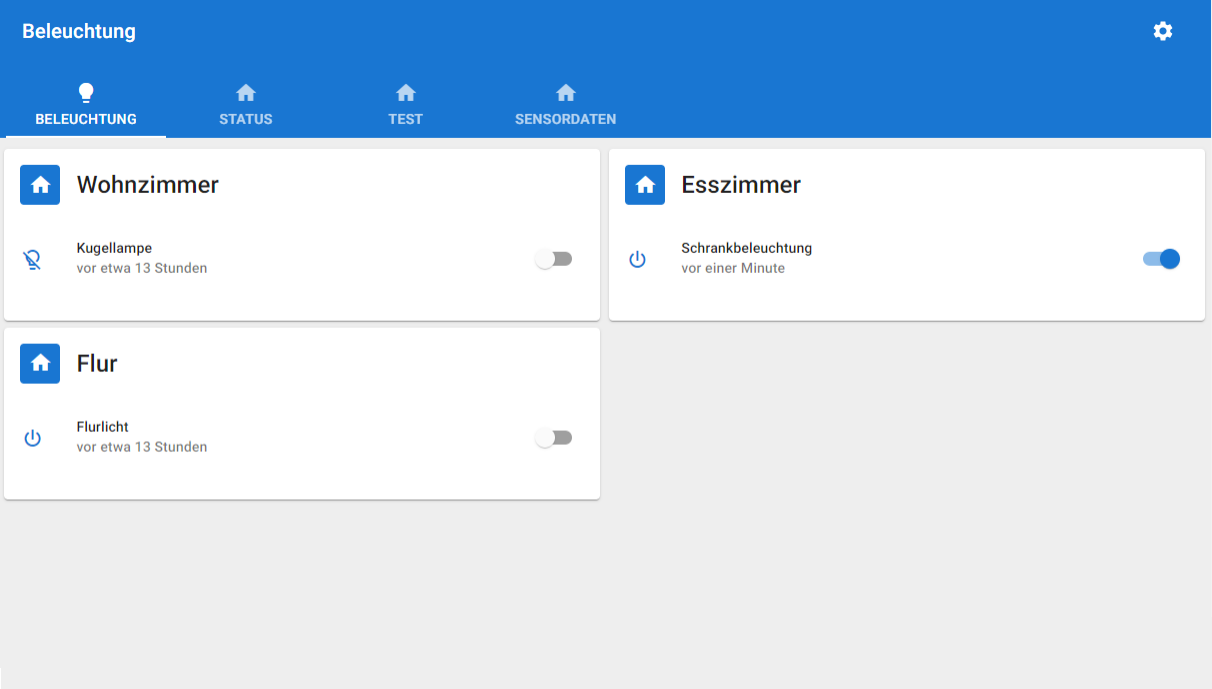Click the Schrankbeleuchtung entity name
This screenshot has height=689, width=1212.
tap(746, 248)
